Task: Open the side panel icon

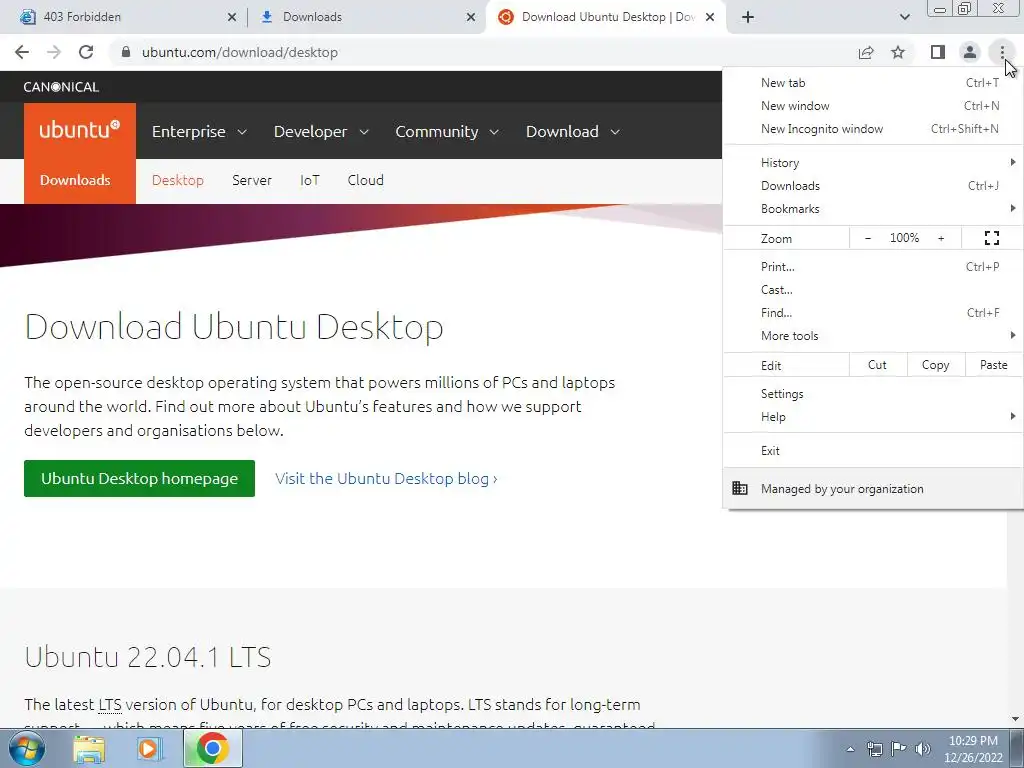Action: [938, 52]
